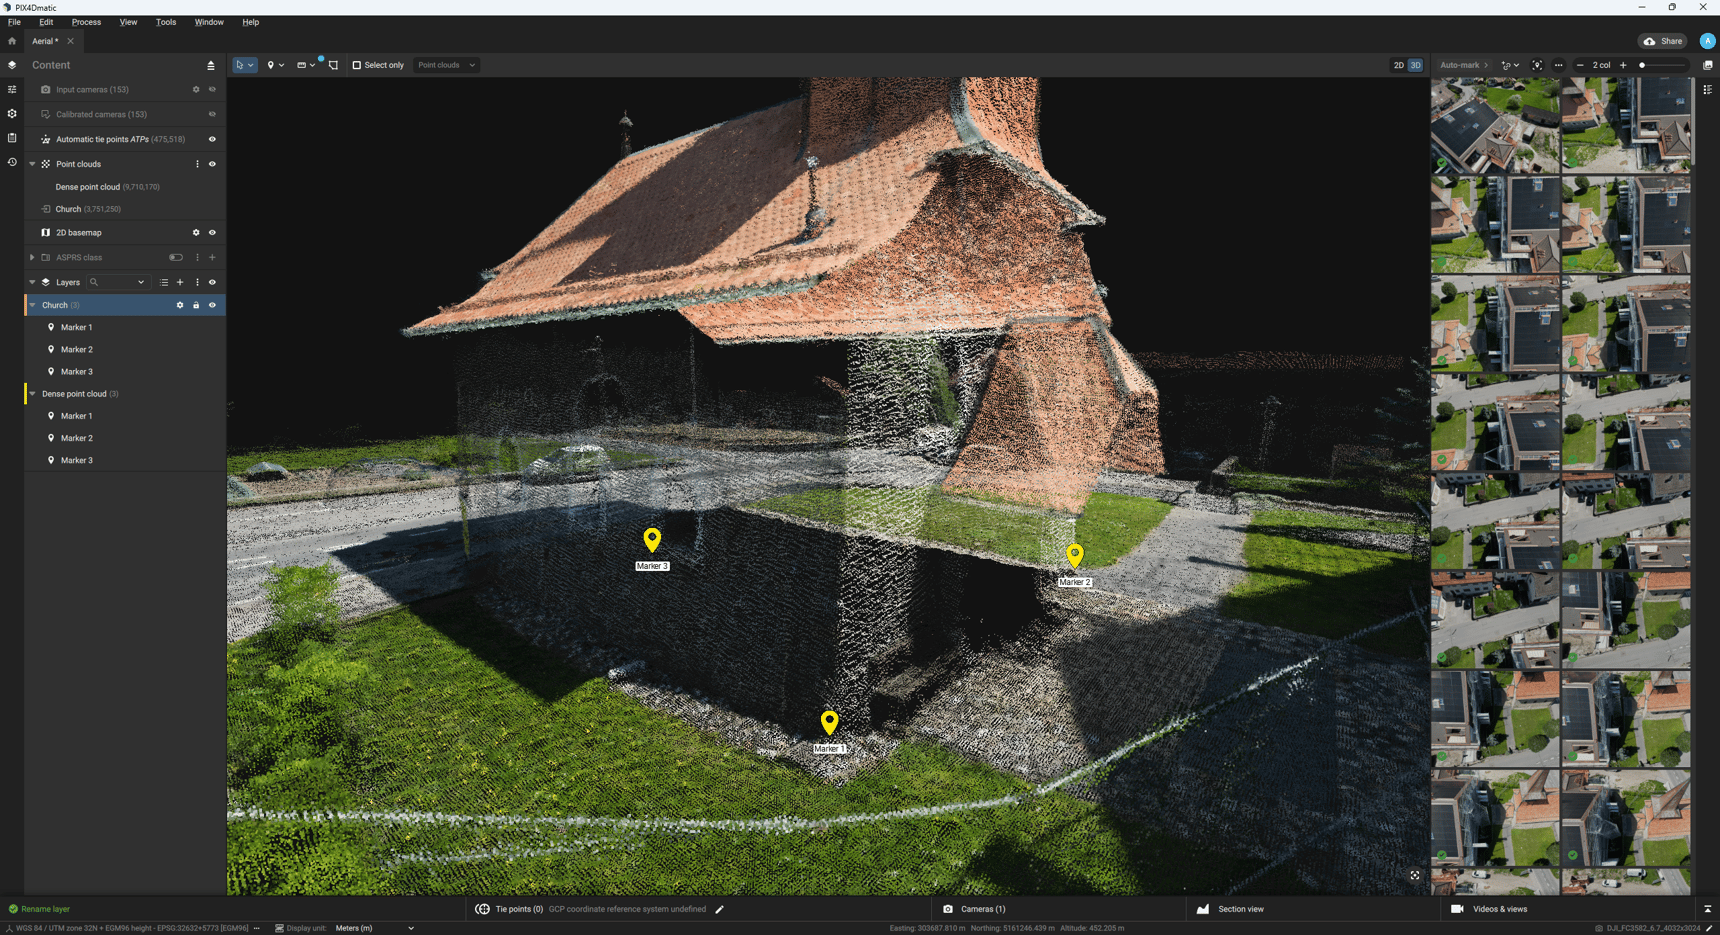Collapse the Point clouds tree section
The image size is (1720, 935).
pos(32,164)
